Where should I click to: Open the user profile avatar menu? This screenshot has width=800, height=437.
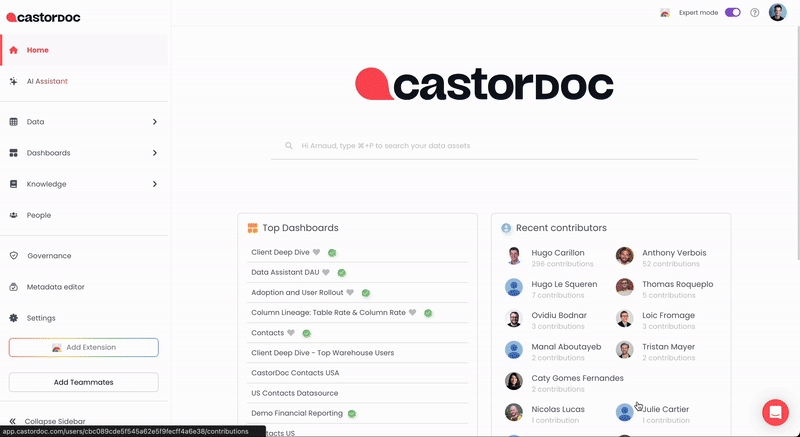pos(777,13)
